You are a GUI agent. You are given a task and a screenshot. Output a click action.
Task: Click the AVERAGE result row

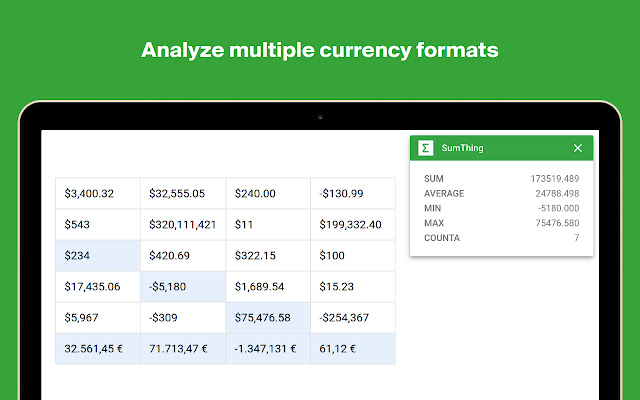pos(501,193)
